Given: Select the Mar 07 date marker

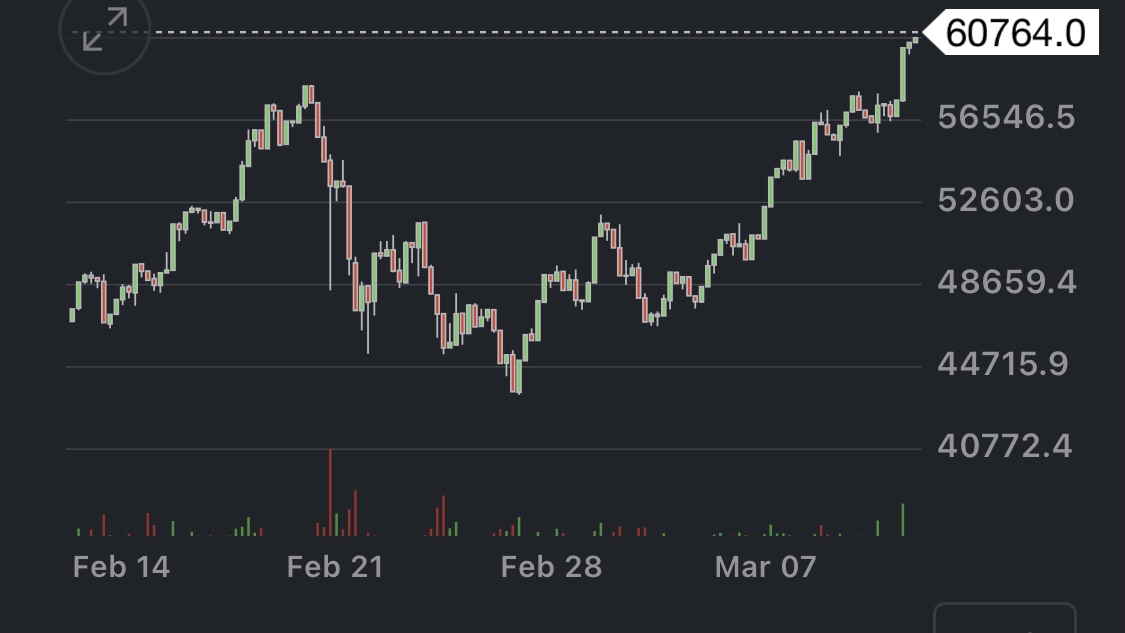Looking at the screenshot, I should (765, 567).
